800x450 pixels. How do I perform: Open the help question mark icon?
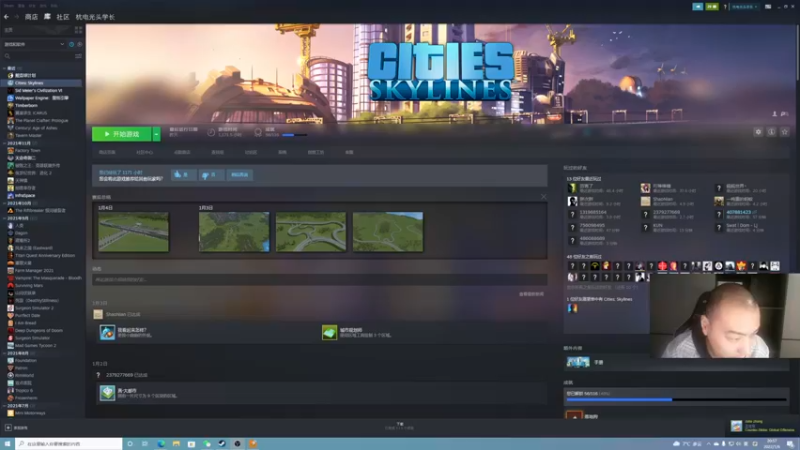[725, 7]
